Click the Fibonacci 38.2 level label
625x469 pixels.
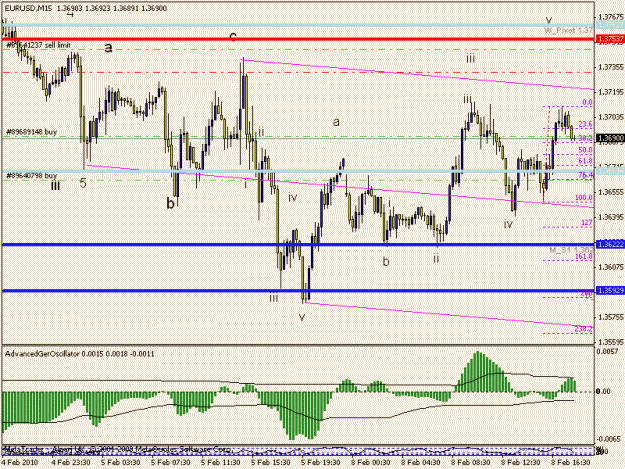pyautogui.click(x=585, y=138)
